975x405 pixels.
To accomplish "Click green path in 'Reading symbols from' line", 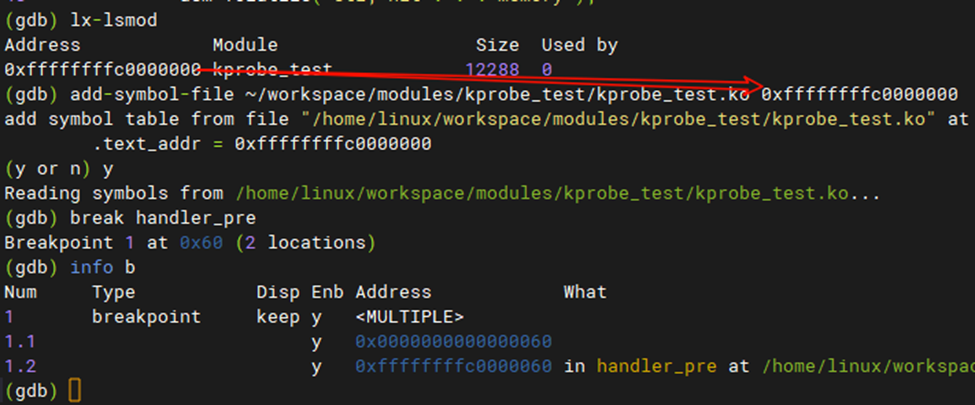I will coord(542,193).
